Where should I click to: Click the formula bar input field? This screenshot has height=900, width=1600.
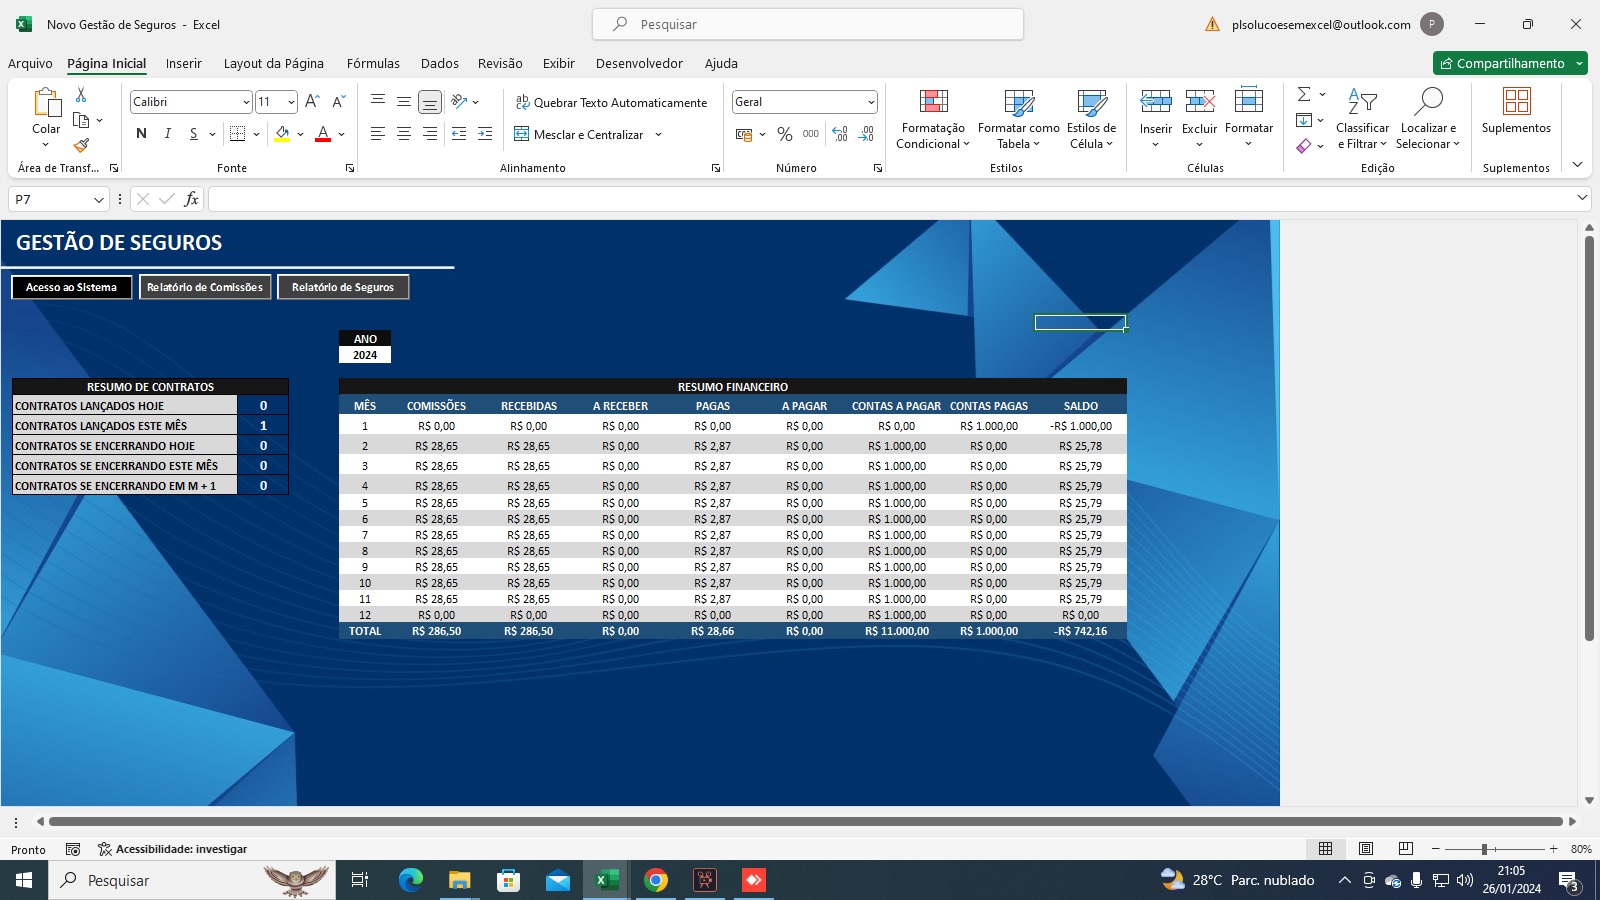pyautogui.click(x=890, y=199)
